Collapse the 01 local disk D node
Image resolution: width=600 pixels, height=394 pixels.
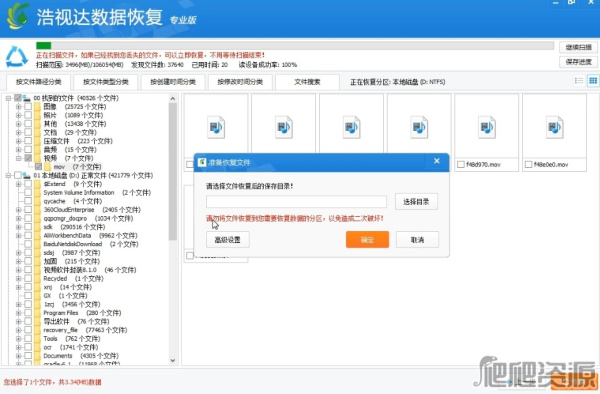pos(8,176)
